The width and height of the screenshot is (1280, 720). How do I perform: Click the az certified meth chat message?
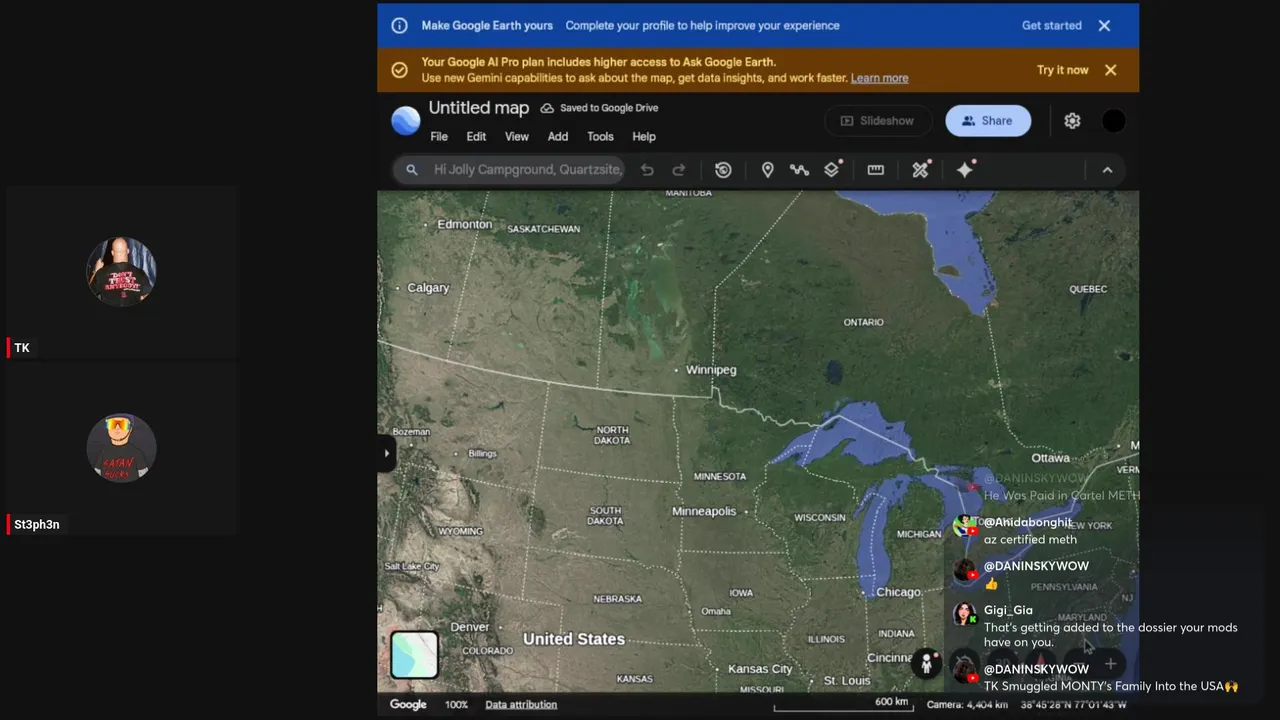pyautogui.click(x=1030, y=540)
